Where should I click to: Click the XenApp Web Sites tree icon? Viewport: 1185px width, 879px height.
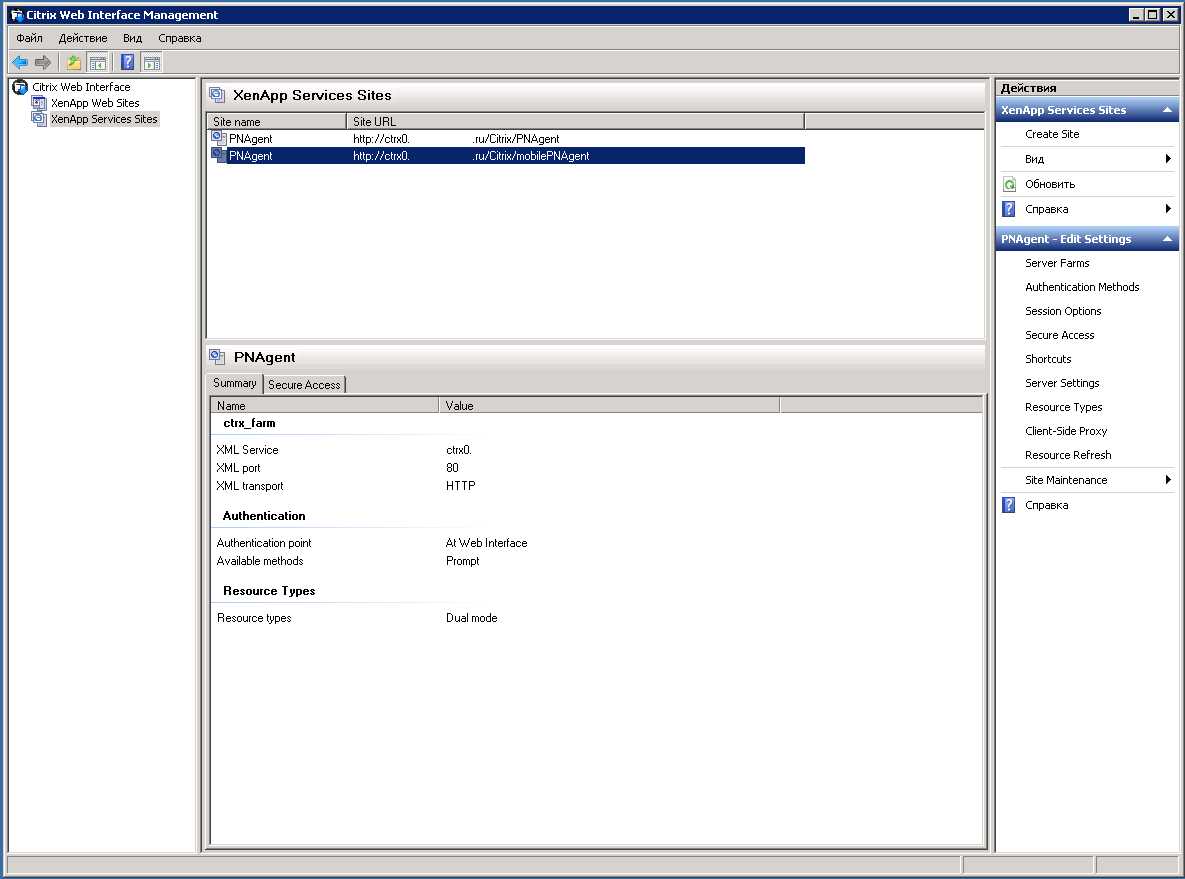coord(39,103)
